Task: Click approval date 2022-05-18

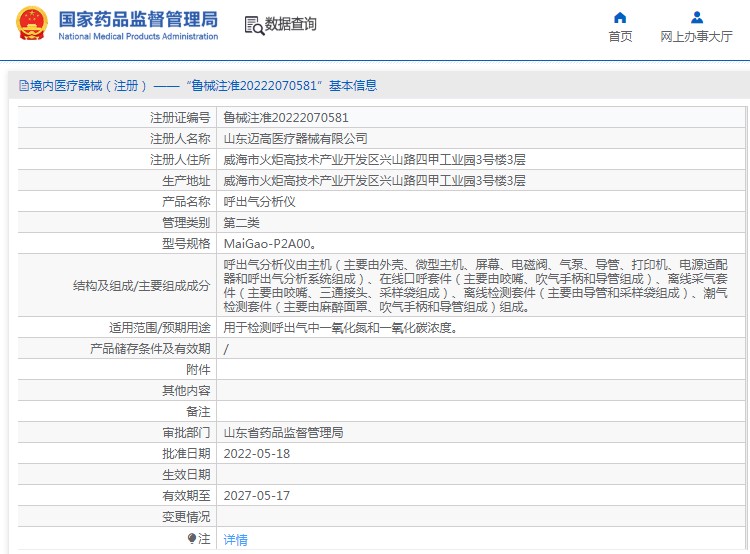Action: click(257, 454)
